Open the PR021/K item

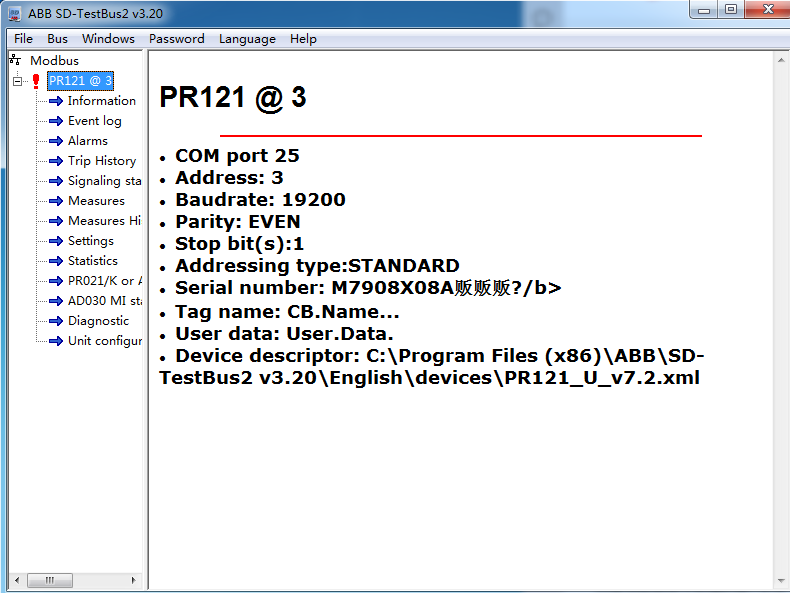tap(105, 281)
